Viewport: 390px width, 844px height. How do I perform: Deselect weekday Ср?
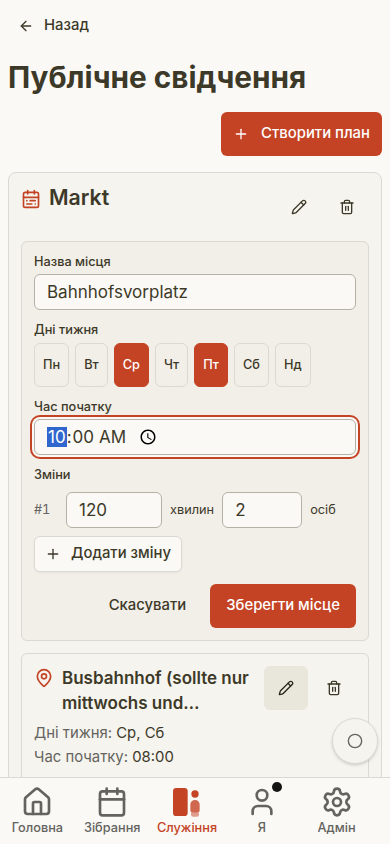[131, 365]
